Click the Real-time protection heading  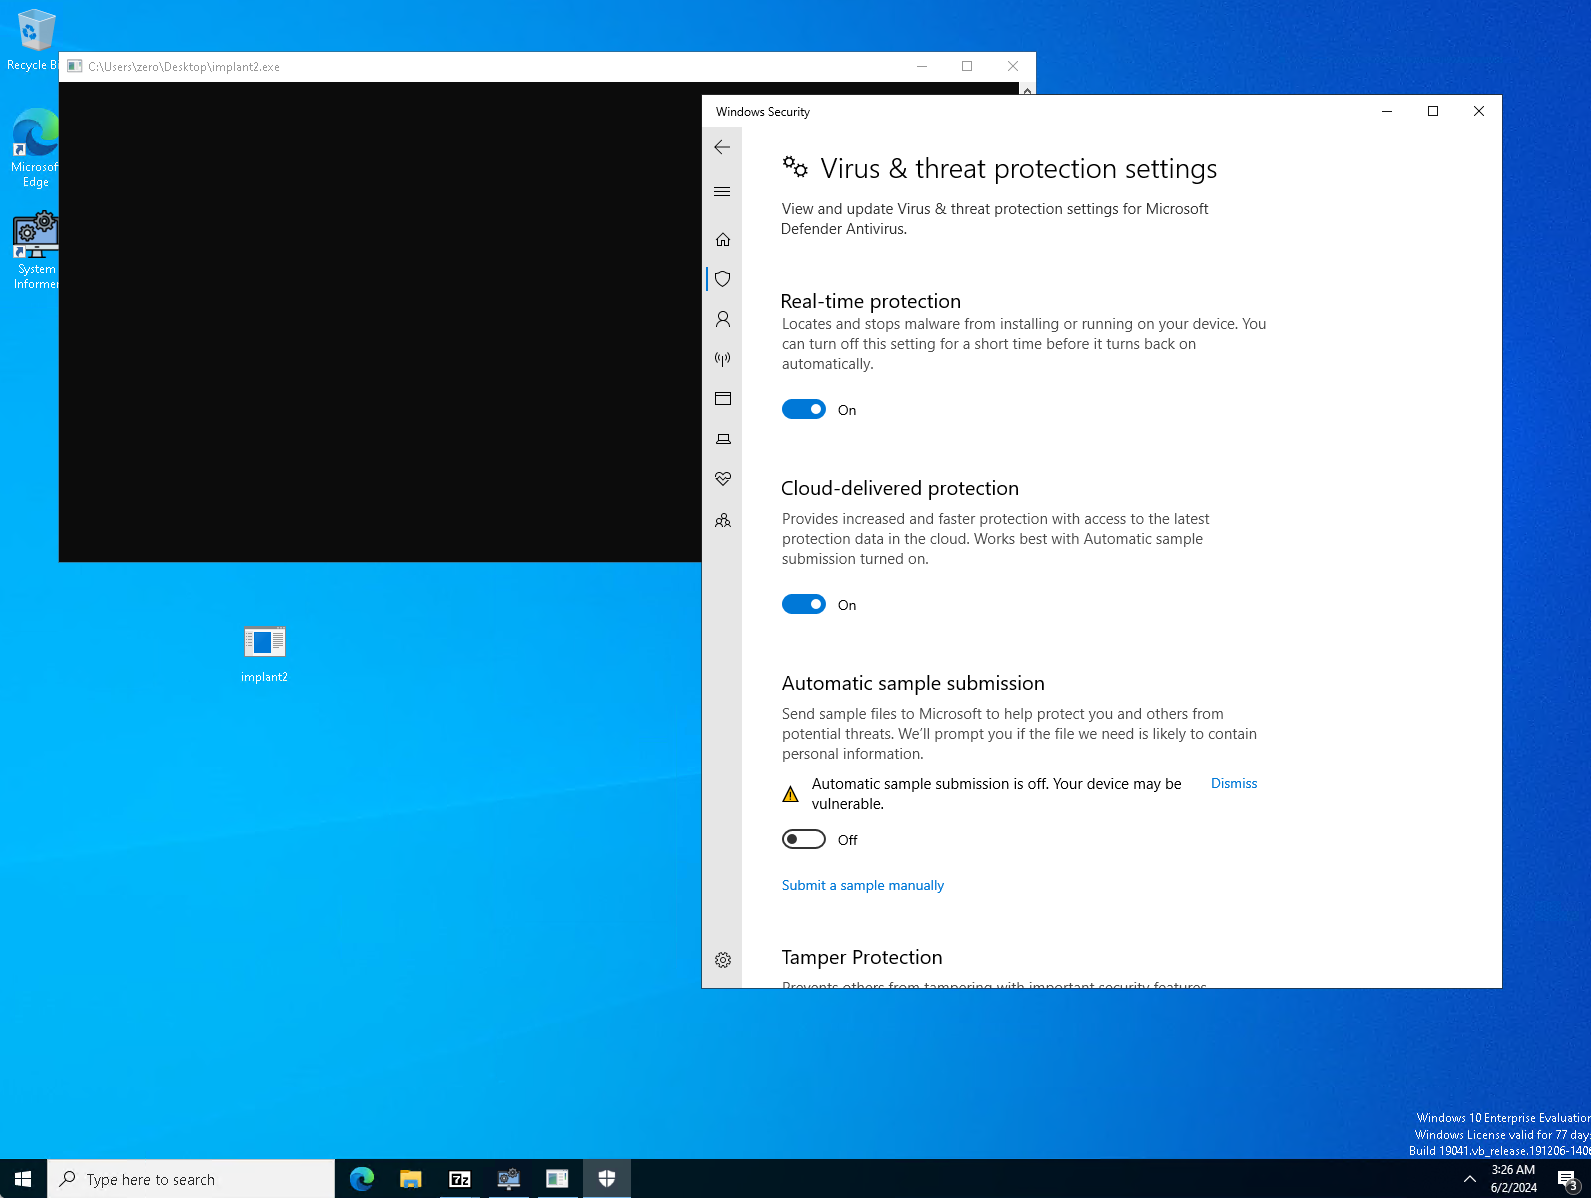tap(870, 301)
